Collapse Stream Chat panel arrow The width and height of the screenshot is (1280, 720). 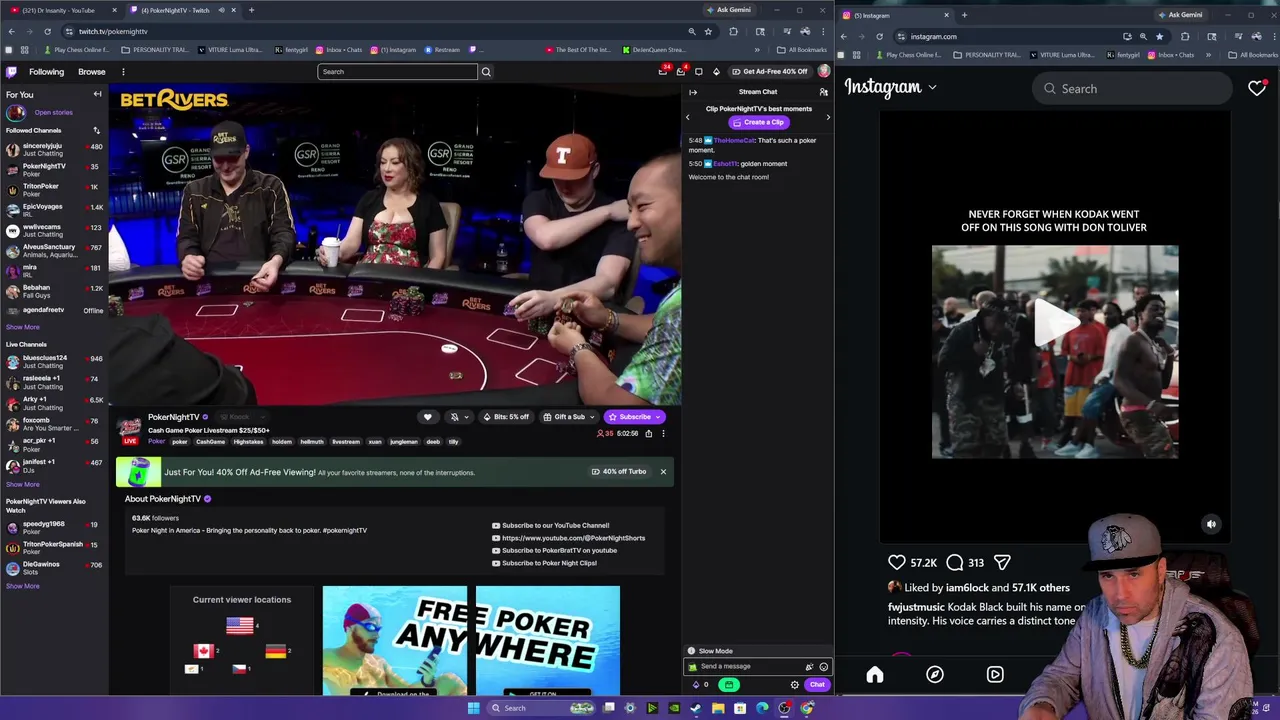click(x=693, y=92)
